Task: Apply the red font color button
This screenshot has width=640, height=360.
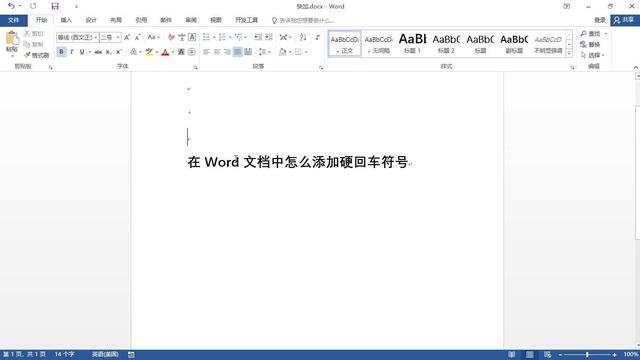Action: tap(165, 52)
